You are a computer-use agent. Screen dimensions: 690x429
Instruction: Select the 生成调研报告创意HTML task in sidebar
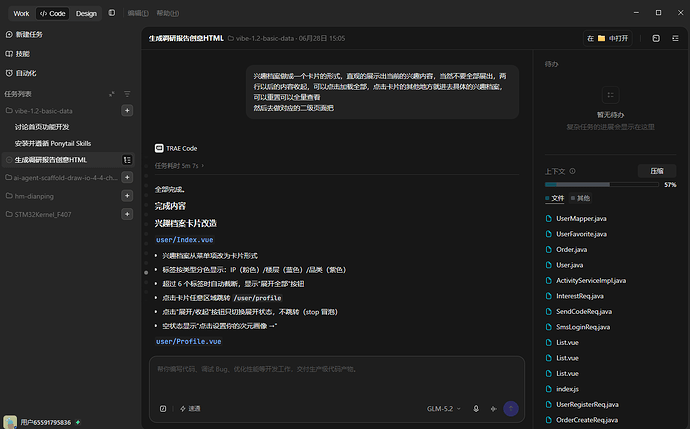[68, 160]
